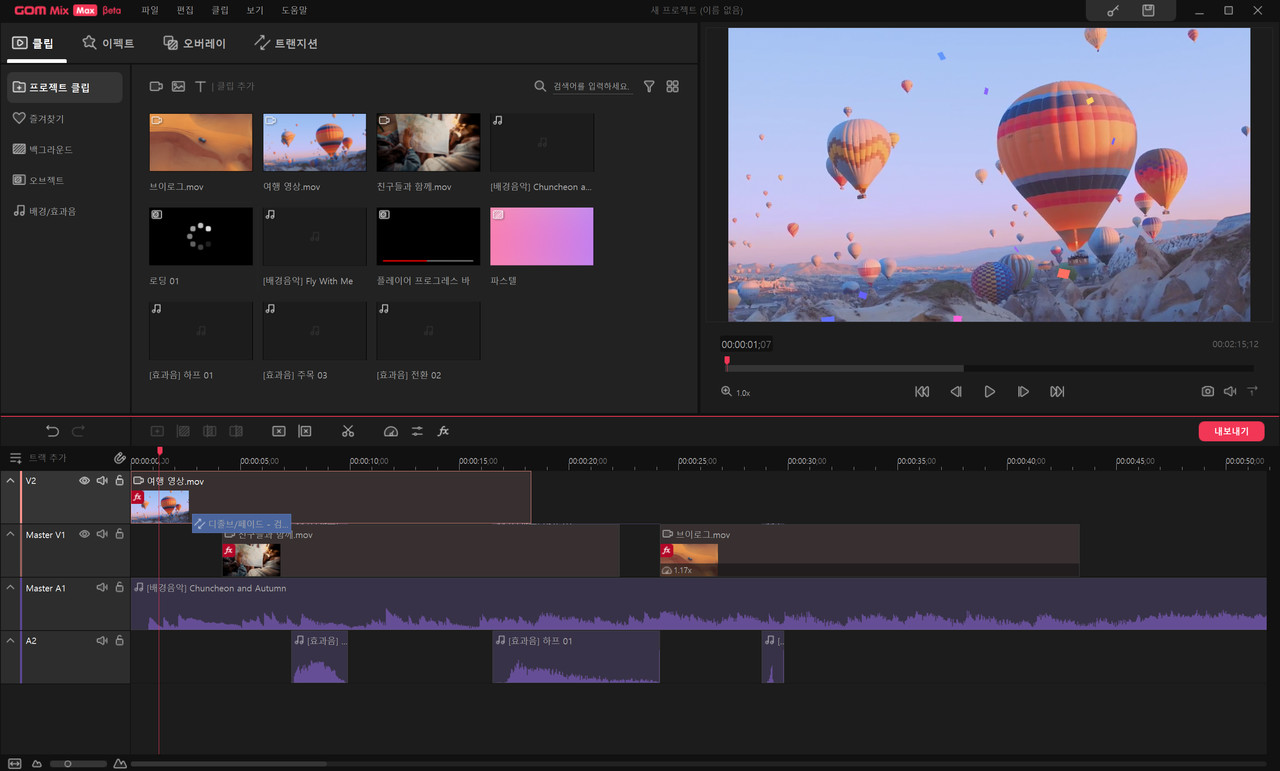Open the clip filter funnel icon
Image resolution: width=1280 pixels, height=771 pixels.
click(649, 87)
